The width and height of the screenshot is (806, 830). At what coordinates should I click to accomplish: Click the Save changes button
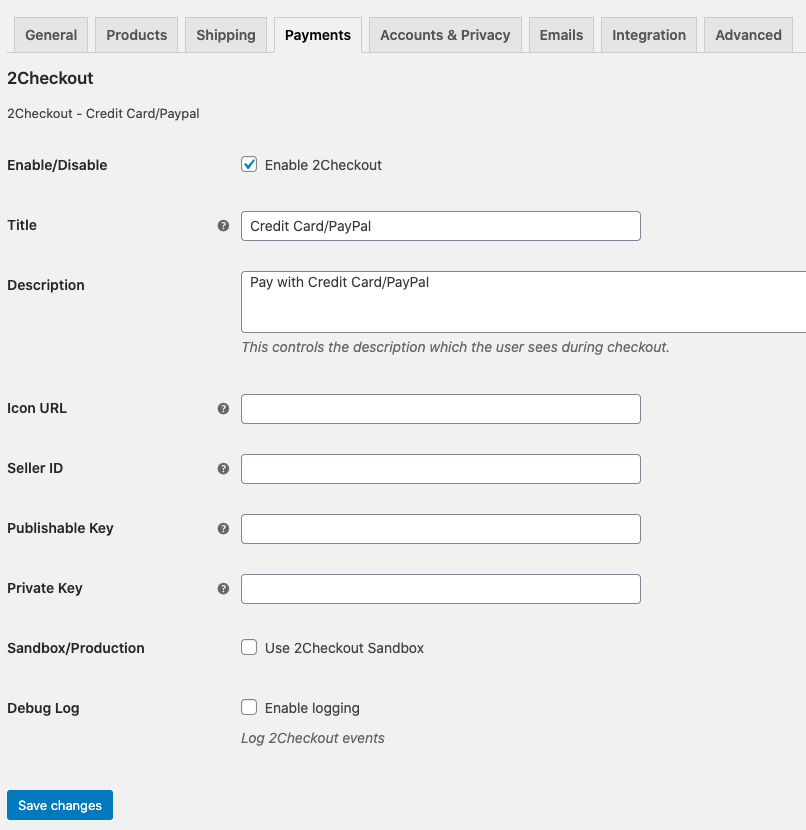click(x=60, y=805)
